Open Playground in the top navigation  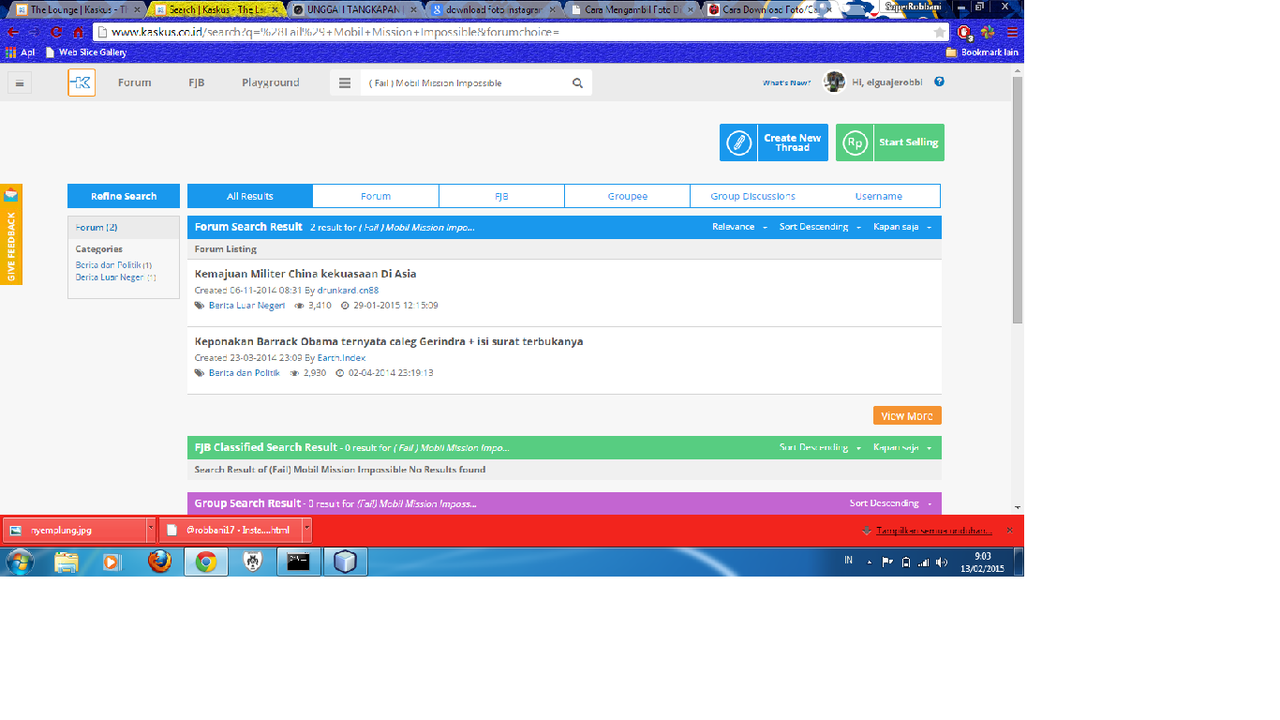coord(270,83)
